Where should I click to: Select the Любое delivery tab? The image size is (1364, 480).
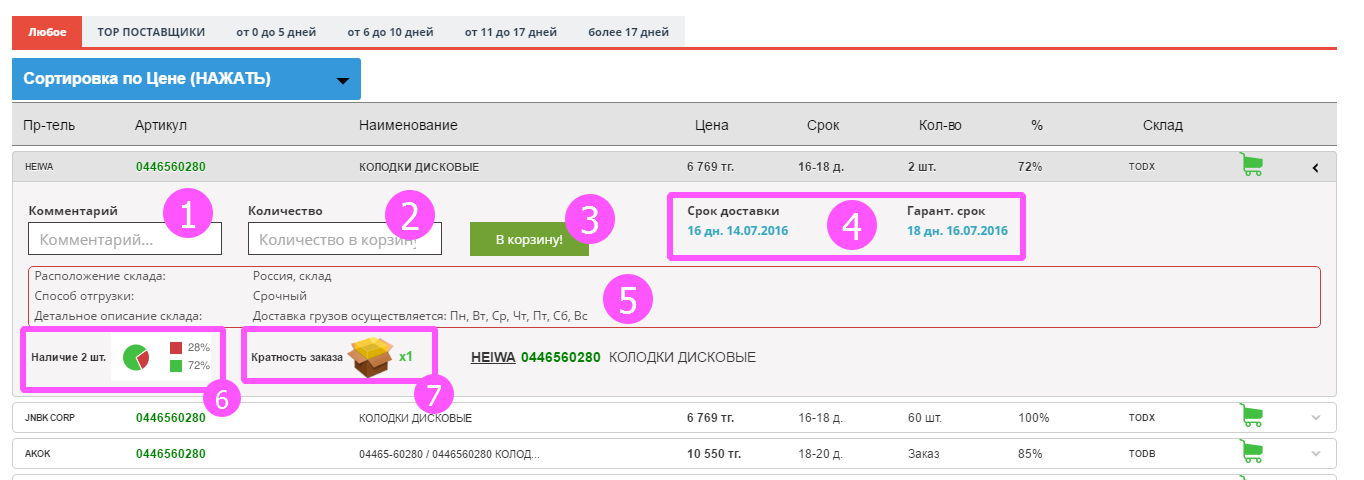[47, 32]
